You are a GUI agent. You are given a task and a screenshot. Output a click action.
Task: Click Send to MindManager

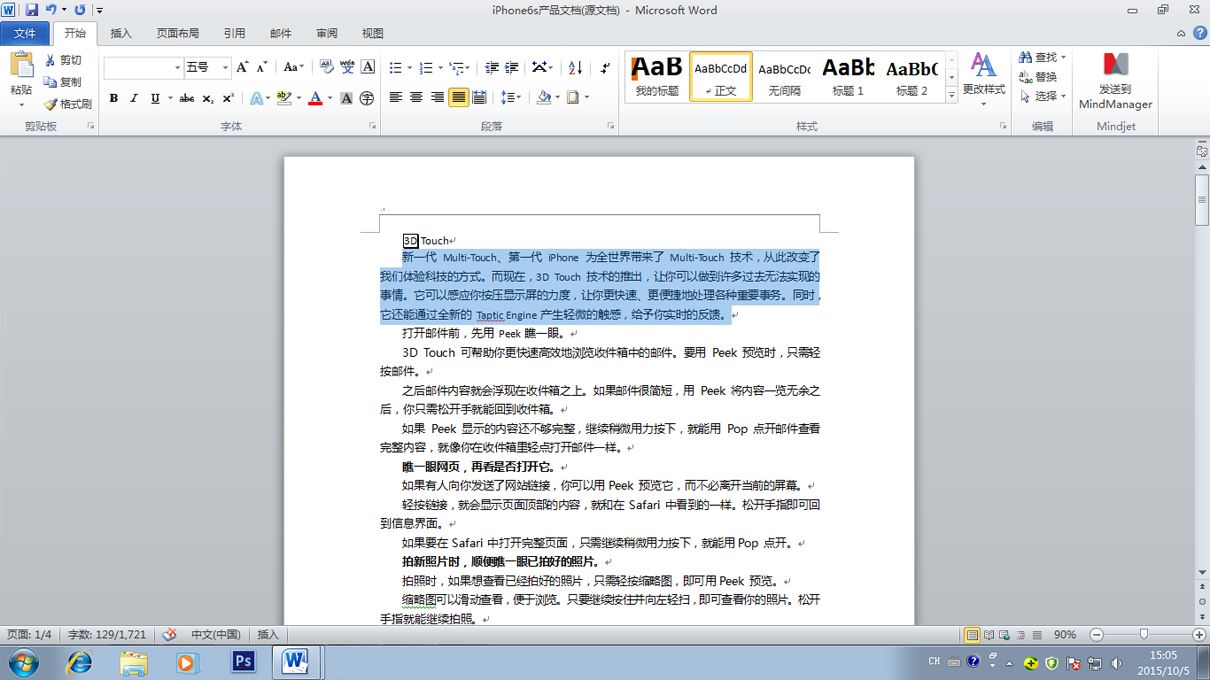point(1115,81)
